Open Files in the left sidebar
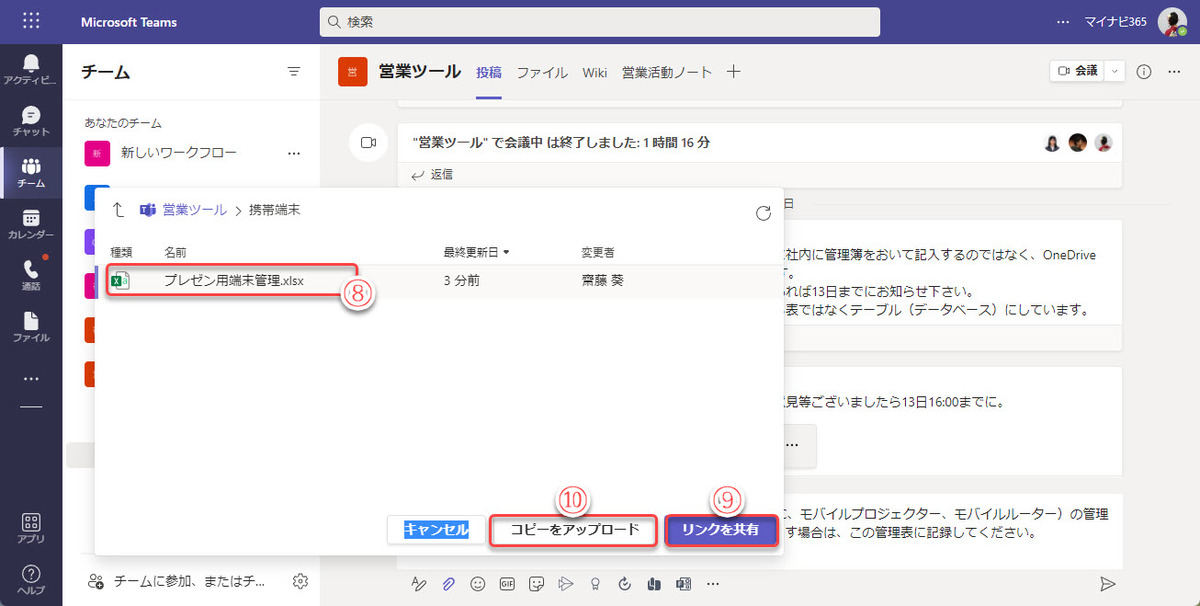Screen dimensions: 1200x606 31,327
